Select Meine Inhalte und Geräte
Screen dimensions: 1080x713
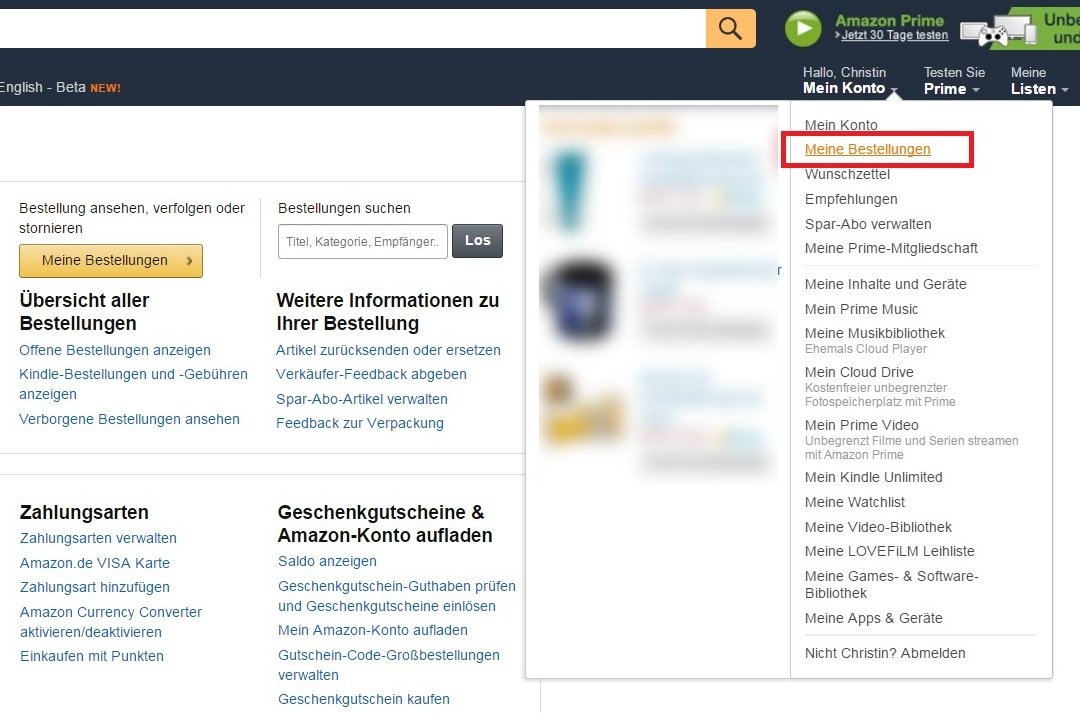(885, 284)
